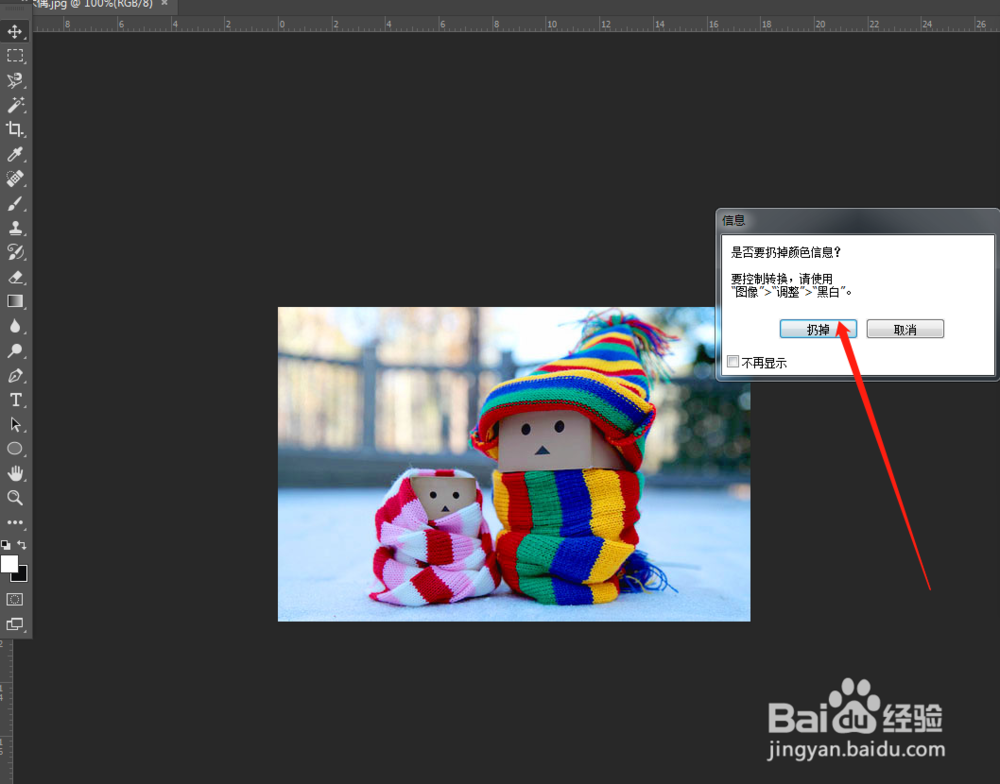This screenshot has width=1000, height=784.
Task: Select the Blur tool
Action: 15,326
